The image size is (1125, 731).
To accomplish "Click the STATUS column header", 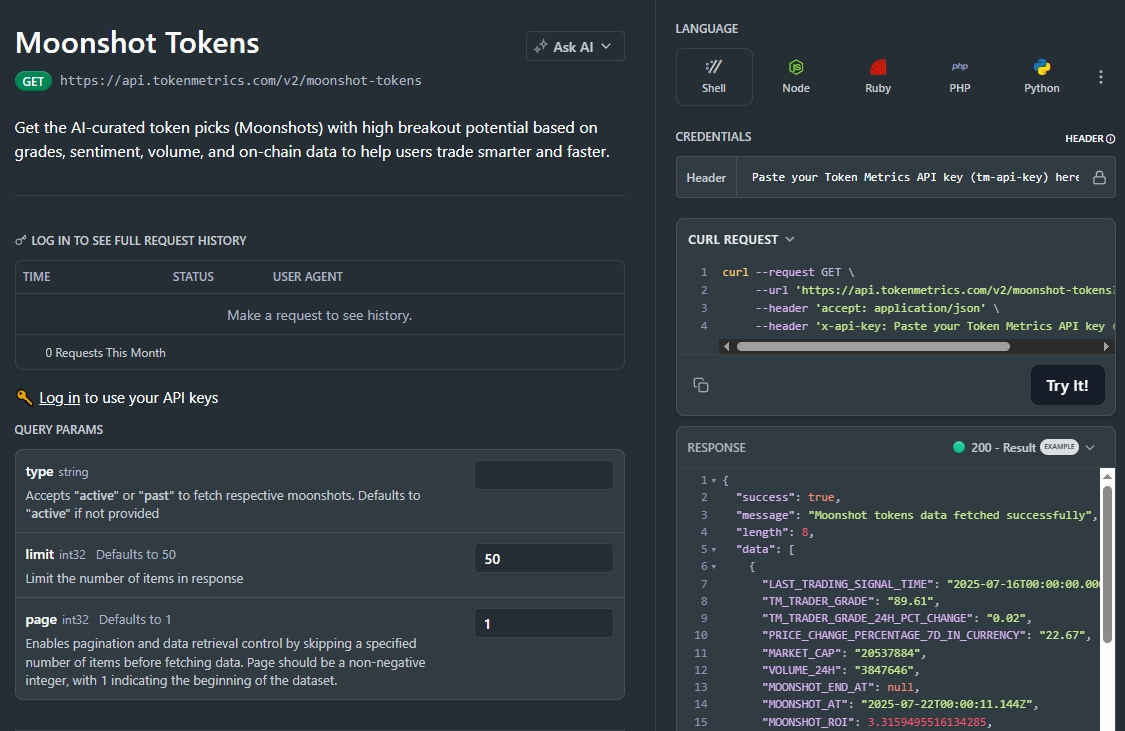I will (193, 276).
